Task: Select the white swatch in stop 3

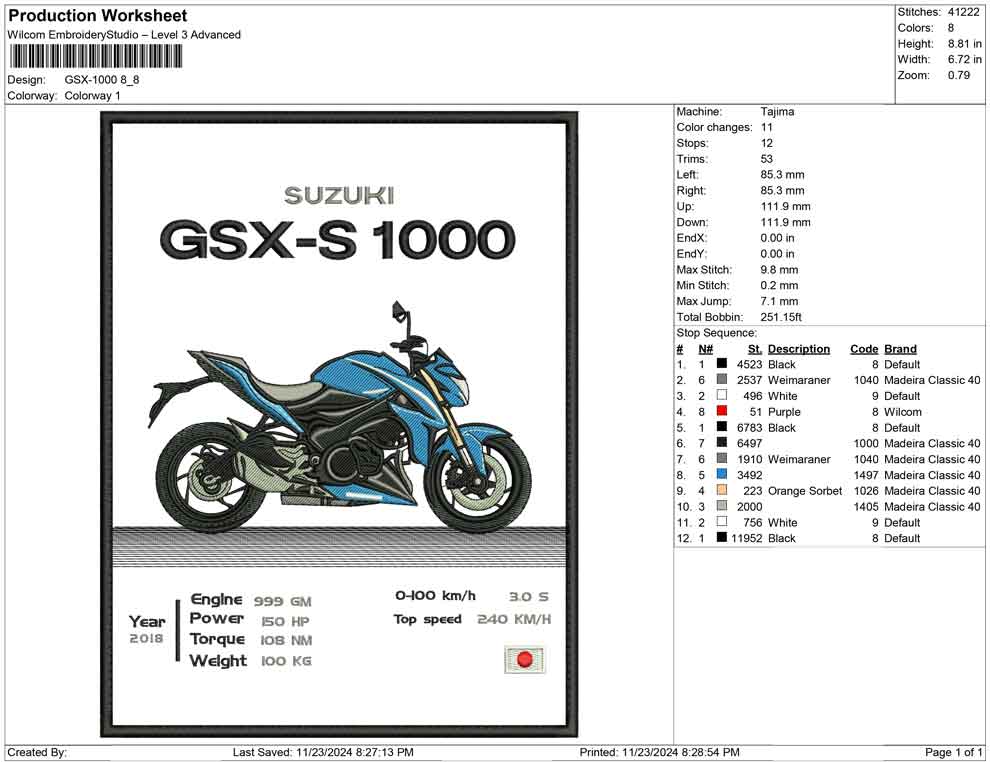Action: [722, 396]
